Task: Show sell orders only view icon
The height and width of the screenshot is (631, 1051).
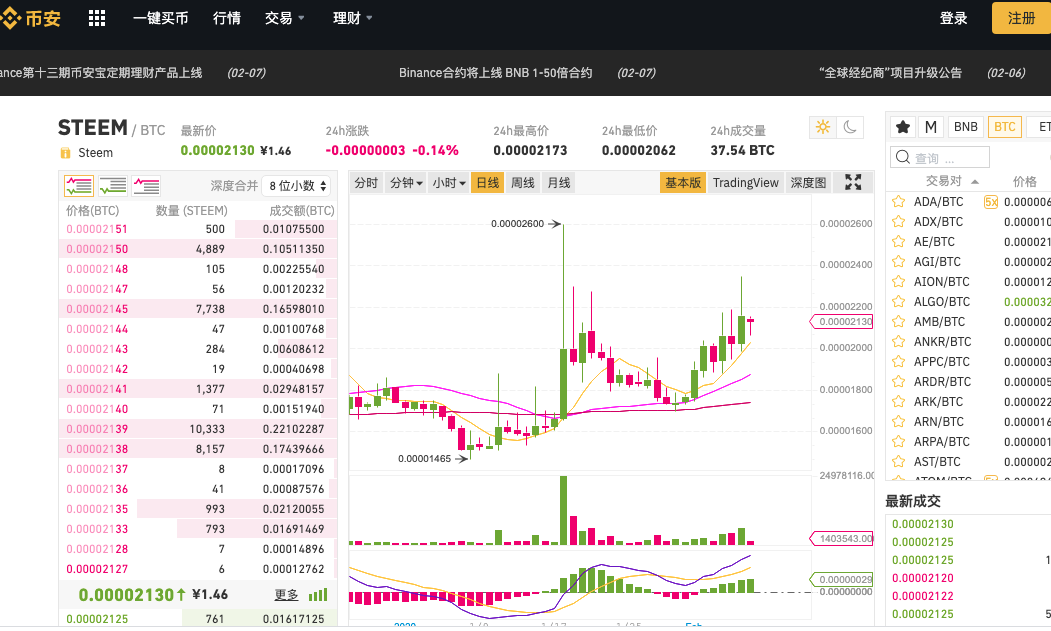Action: click(x=146, y=186)
